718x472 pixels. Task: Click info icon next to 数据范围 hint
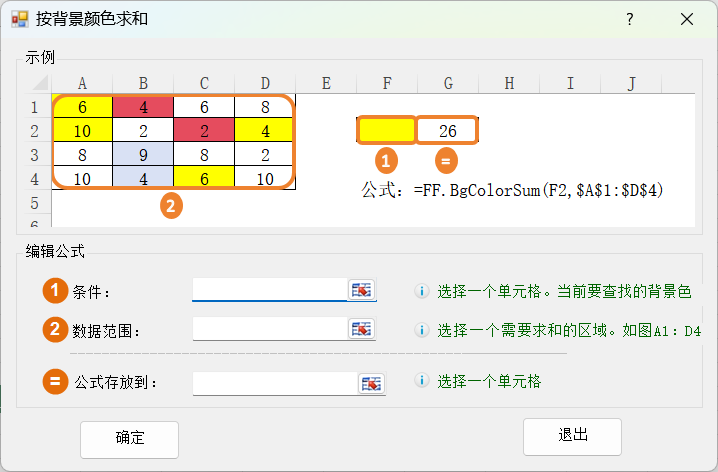[x=422, y=330]
